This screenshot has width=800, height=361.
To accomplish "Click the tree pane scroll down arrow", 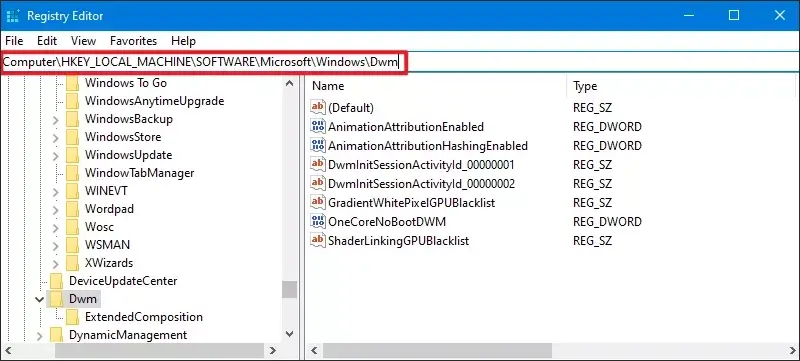I will (x=289, y=334).
